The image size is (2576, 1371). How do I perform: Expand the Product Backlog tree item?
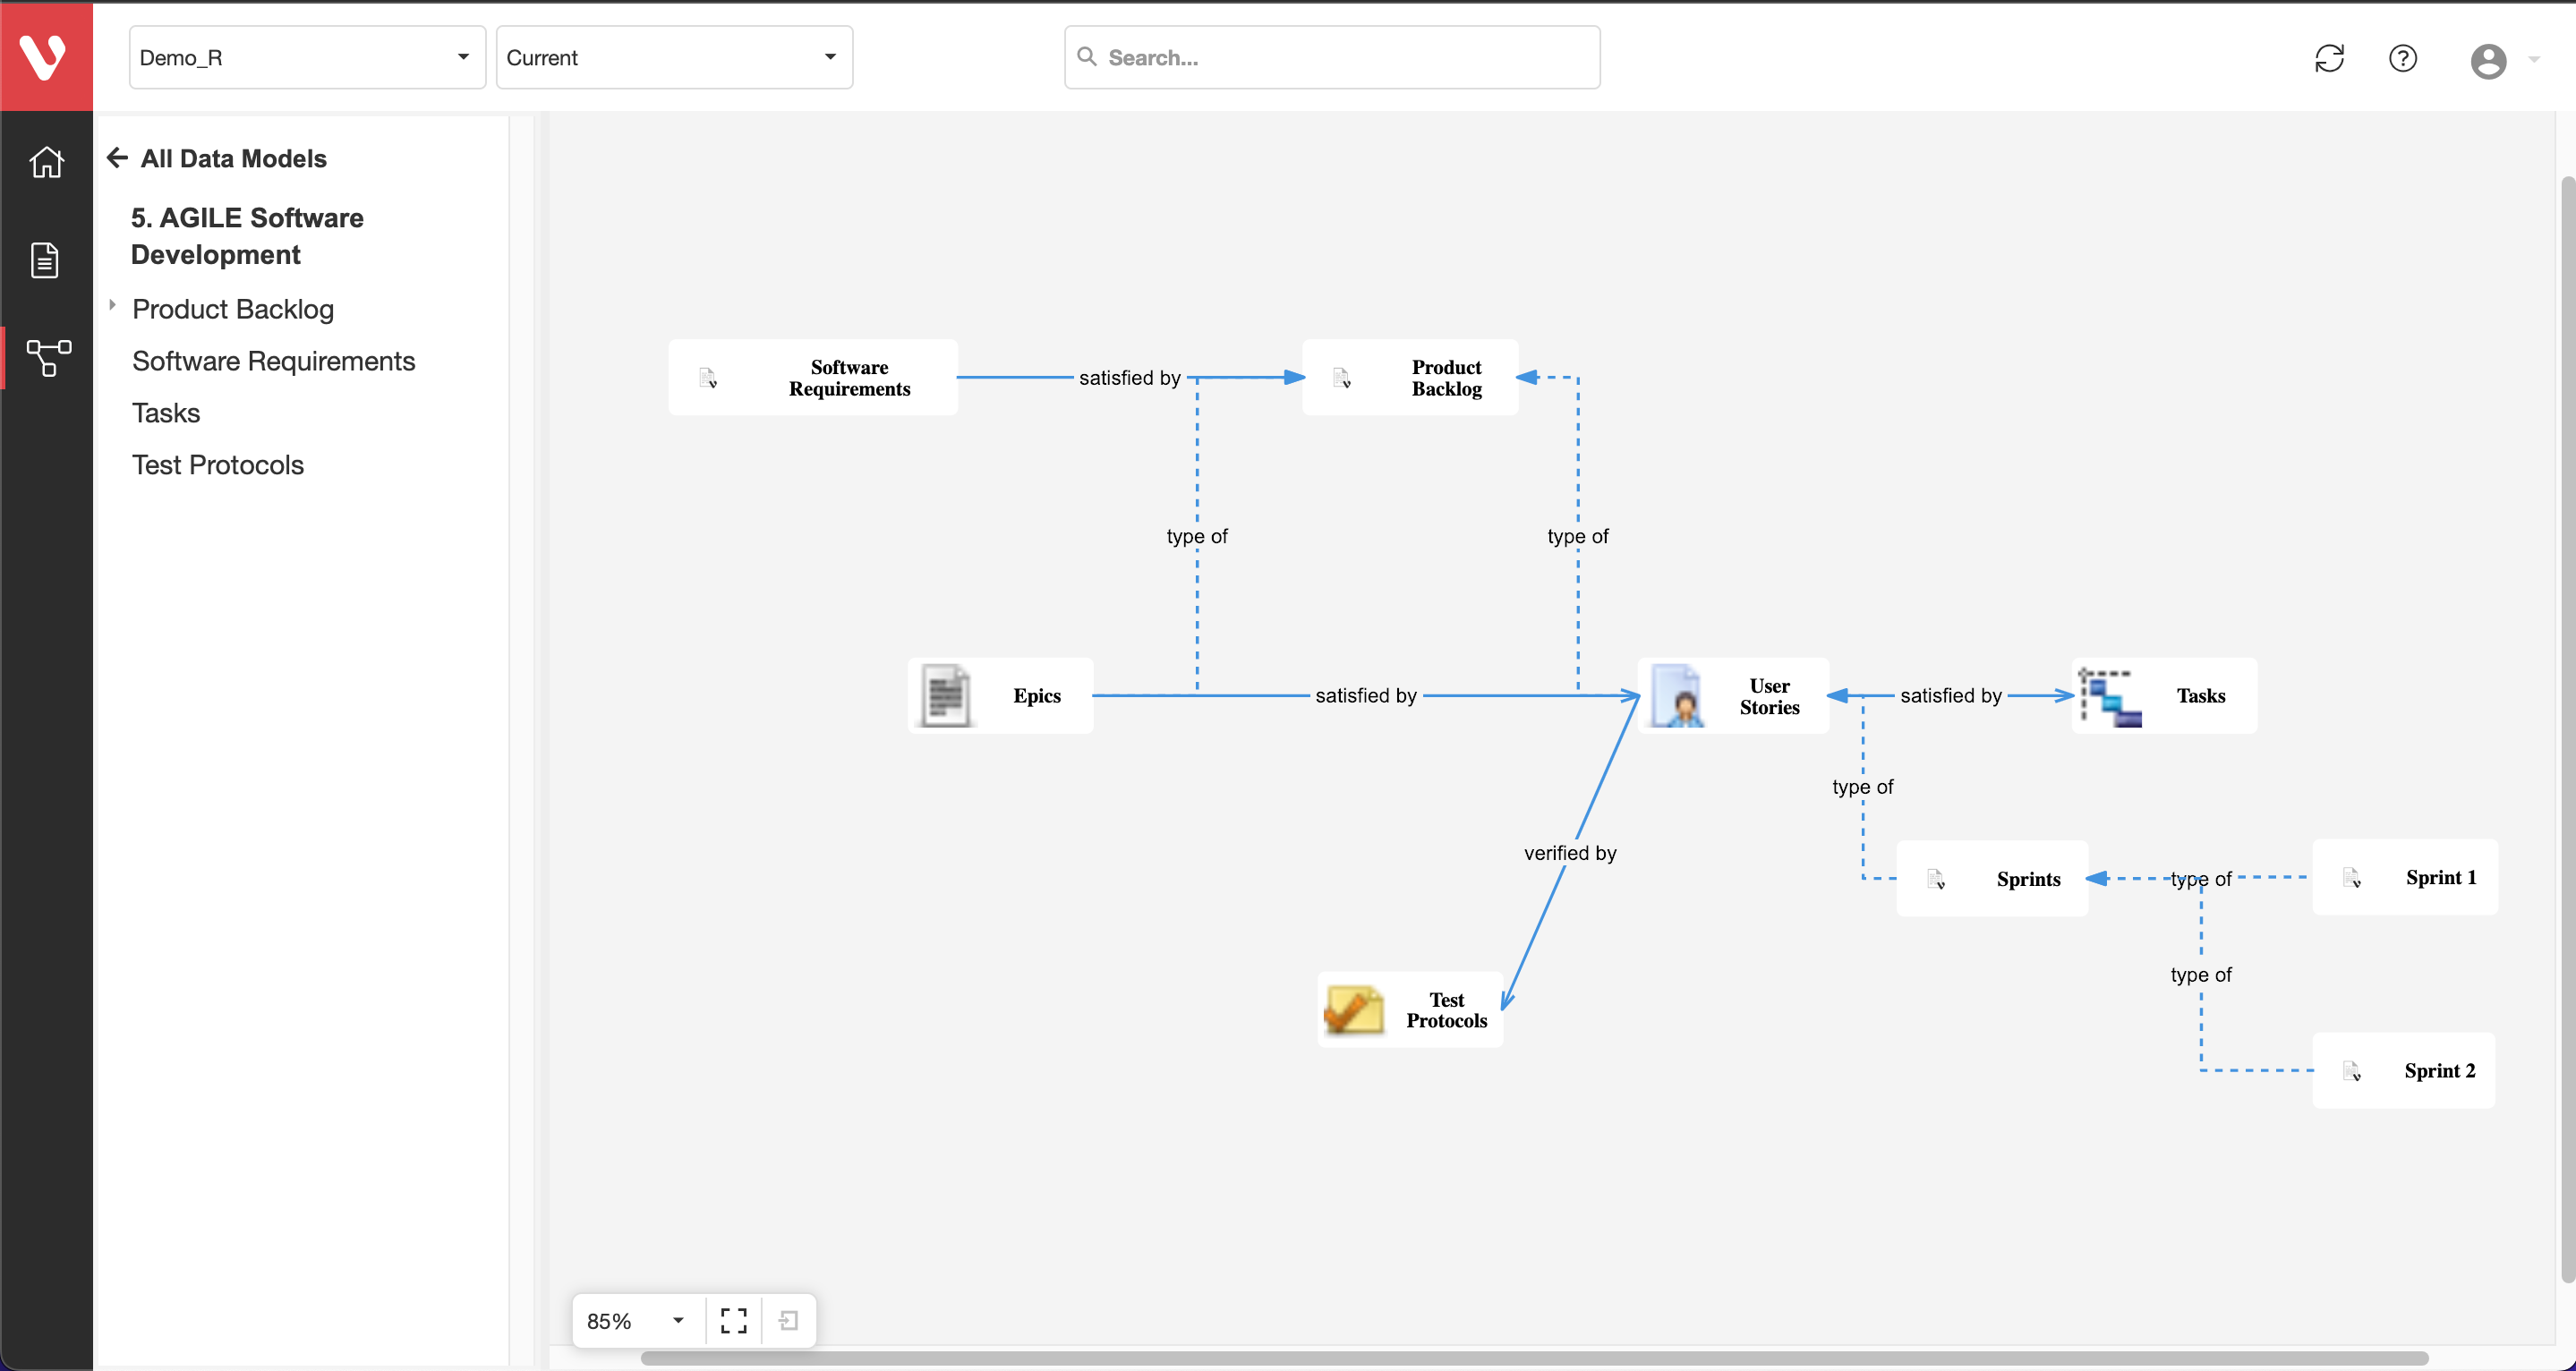112,305
